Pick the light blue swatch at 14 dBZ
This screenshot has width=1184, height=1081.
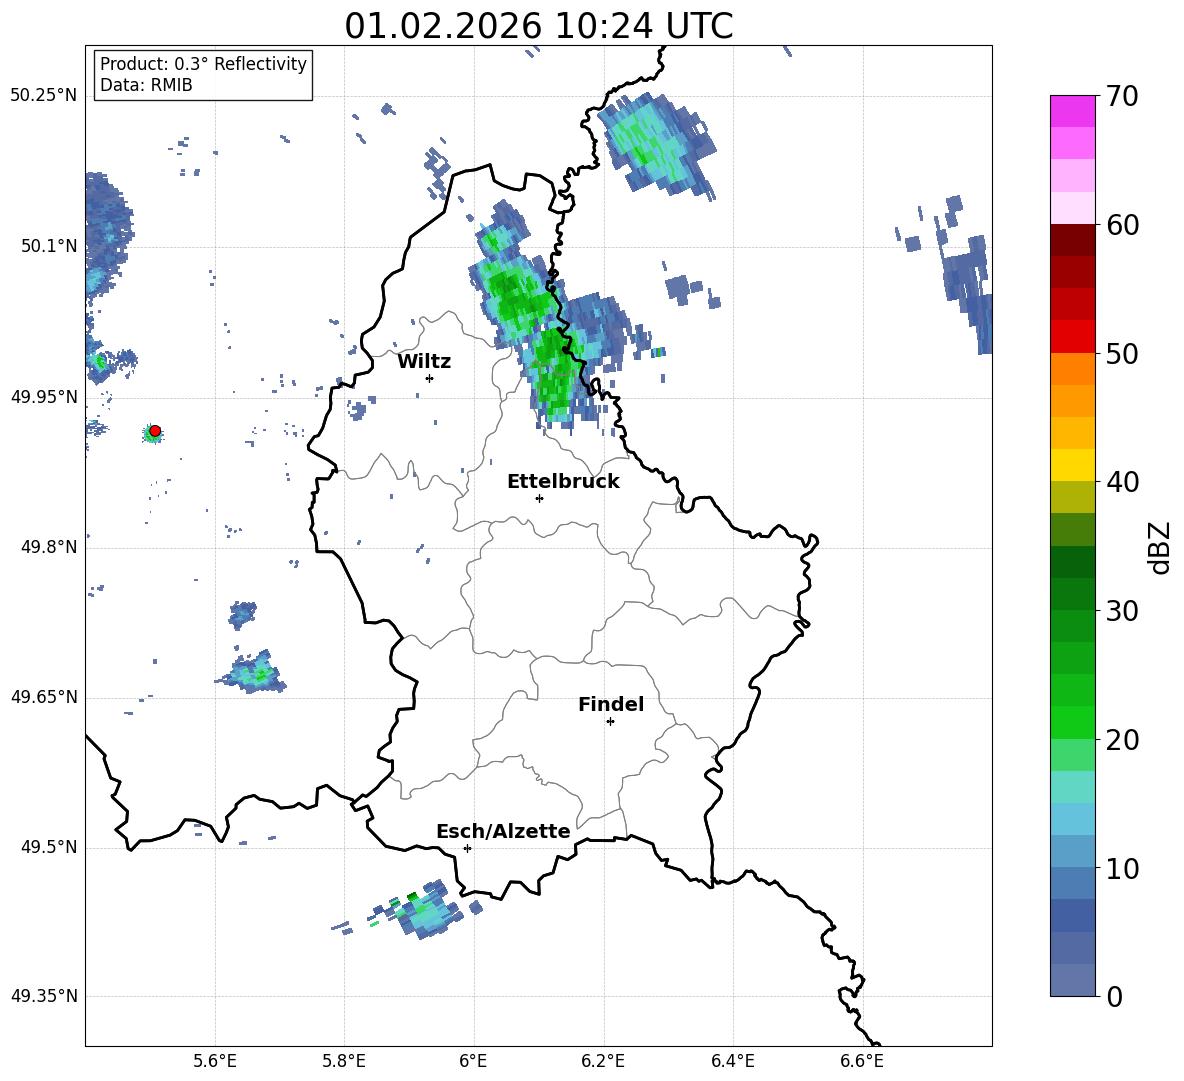click(1072, 819)
